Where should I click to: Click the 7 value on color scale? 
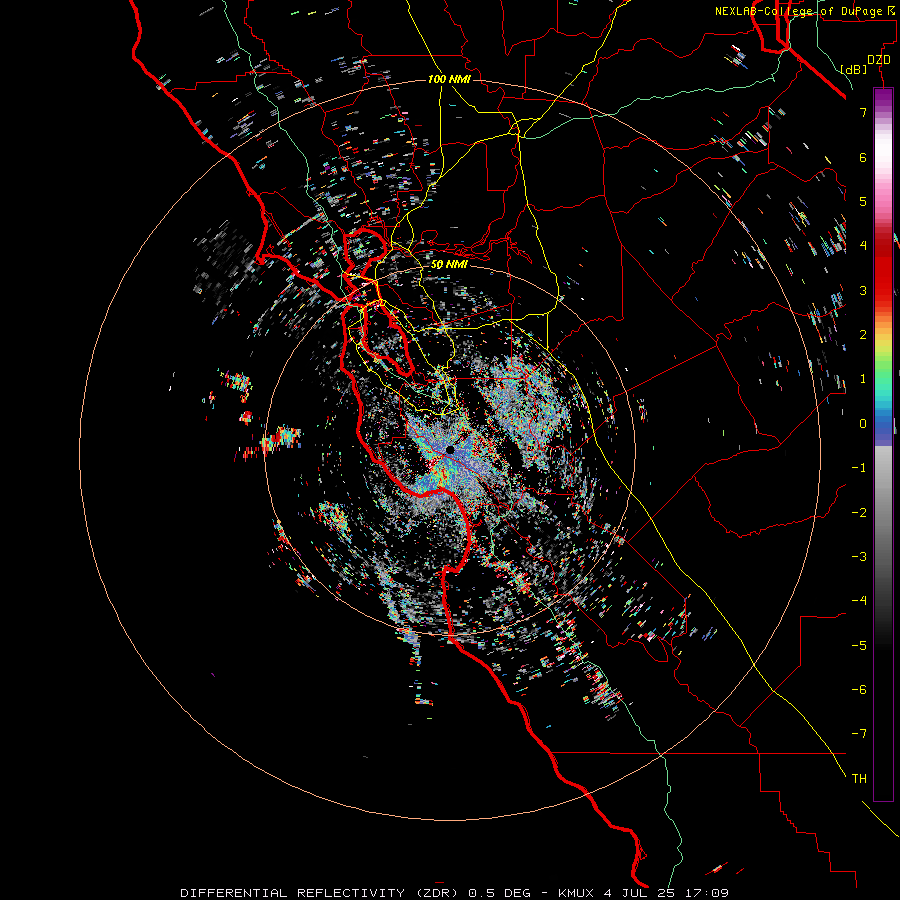click(863, 112)
